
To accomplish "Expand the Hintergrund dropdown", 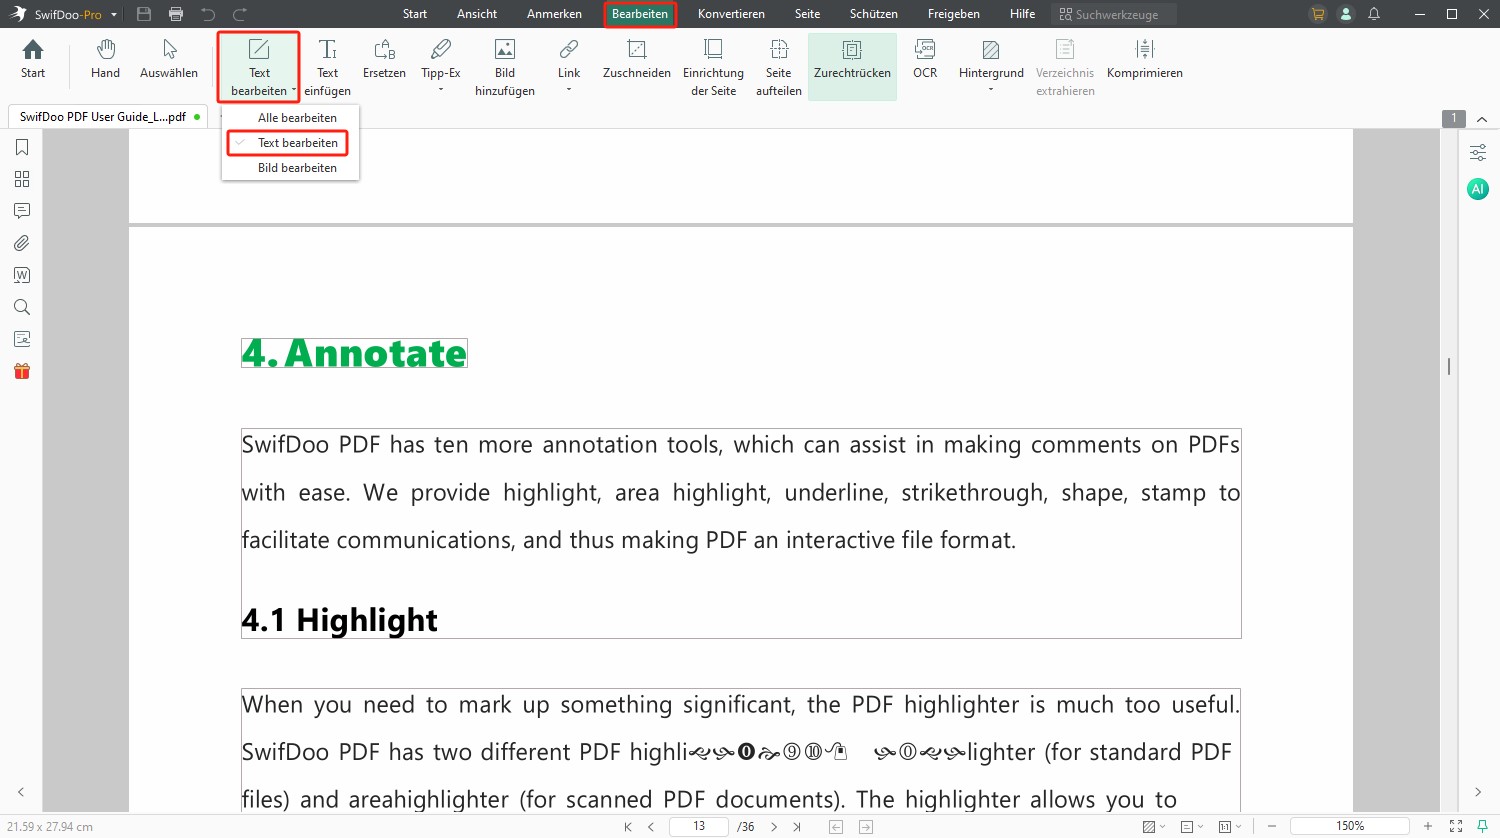I will pyautogui.click(x=991, y=90).
